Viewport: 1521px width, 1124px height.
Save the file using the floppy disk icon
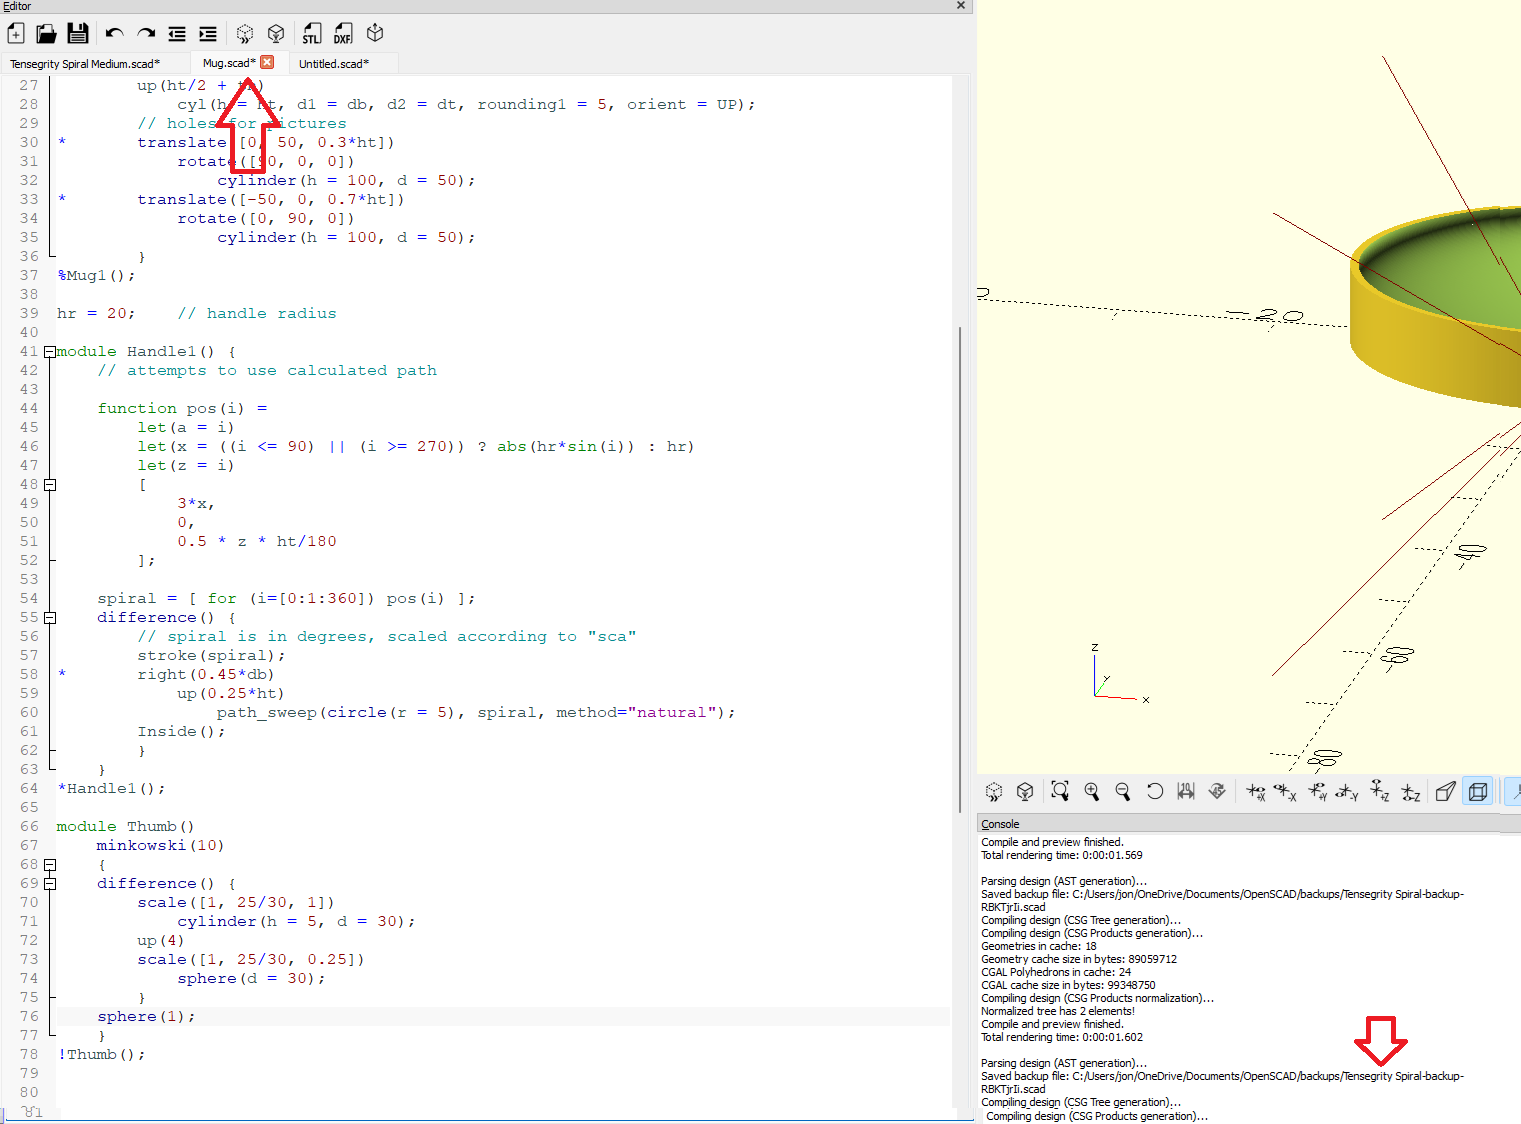(77, 34)
